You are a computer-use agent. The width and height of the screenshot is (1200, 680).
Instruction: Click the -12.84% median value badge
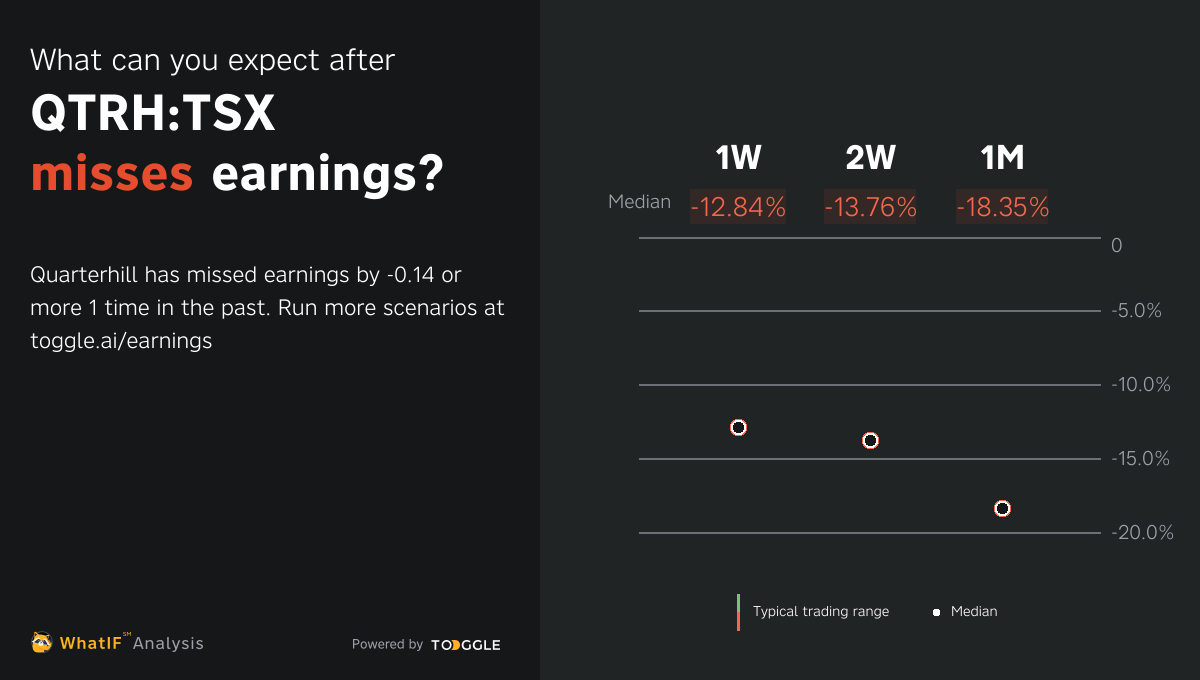tap(738, 207)
